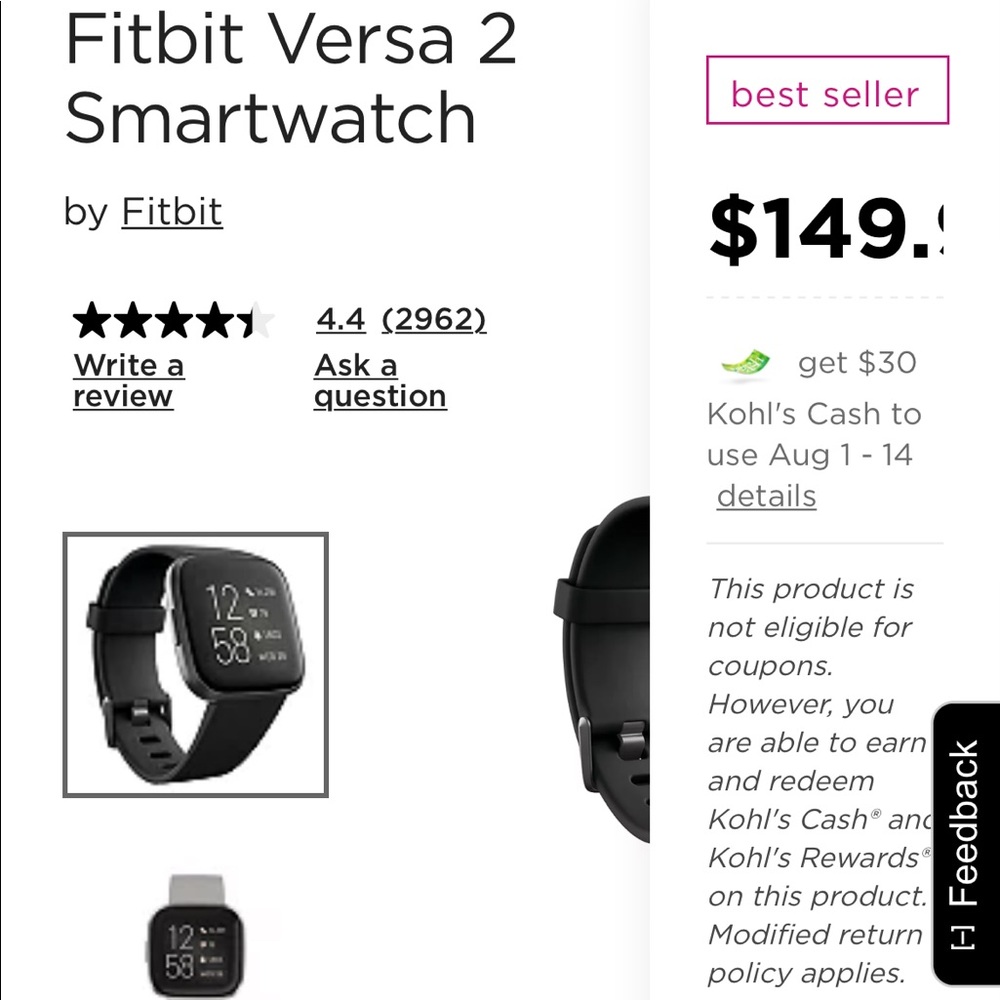1000x1000 pixels.
Task: Select the fourth star in the rating
Action: coord(216,320)
